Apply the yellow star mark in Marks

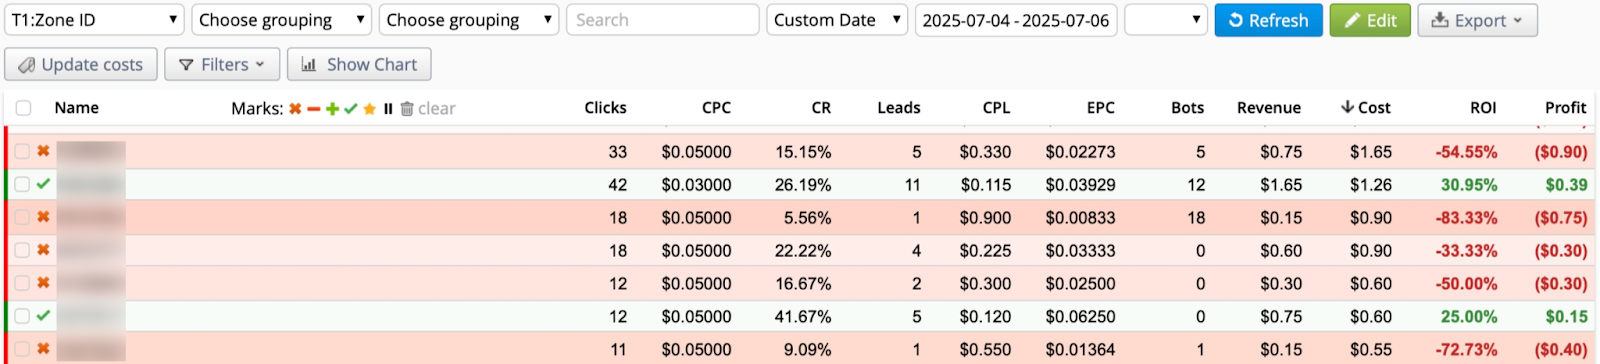(369, 109)
